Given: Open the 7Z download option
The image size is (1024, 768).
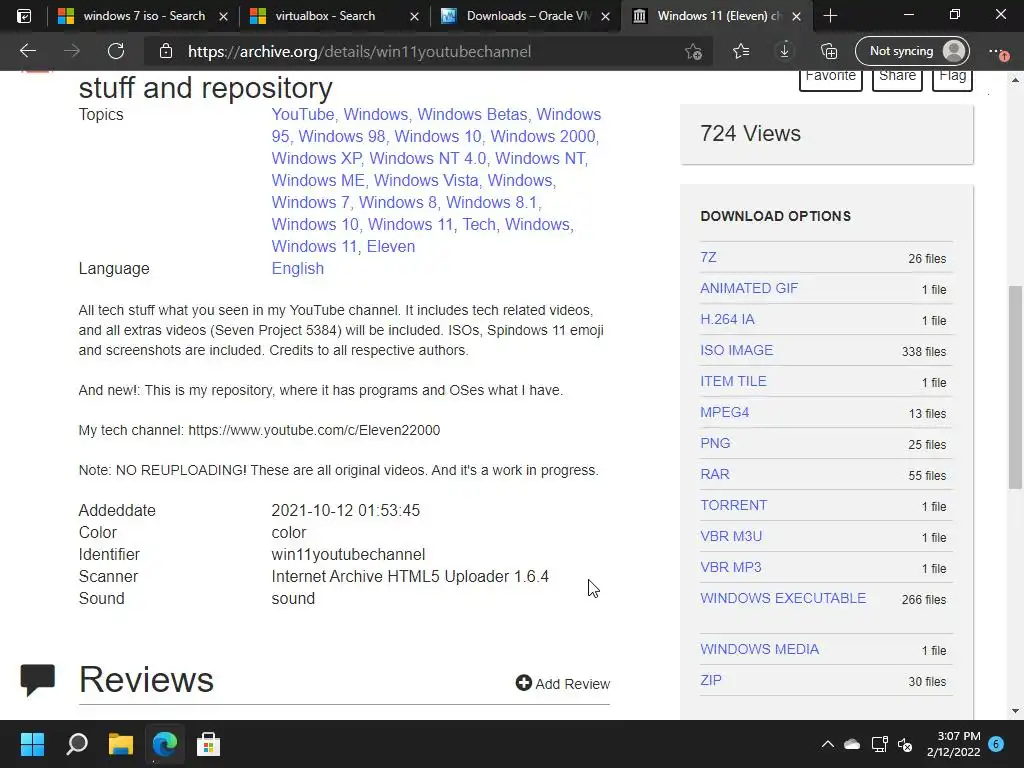Looking at the screenshot, I should click(708, 257).
